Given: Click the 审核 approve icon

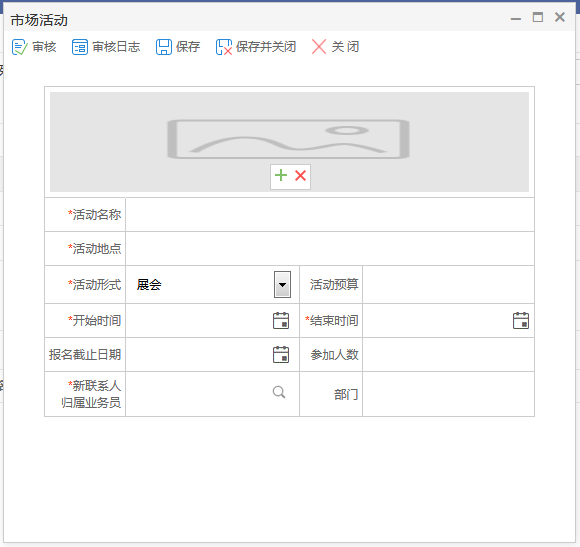Looking at the screenshot, I should pyautogui.click(x=19, y=47).
